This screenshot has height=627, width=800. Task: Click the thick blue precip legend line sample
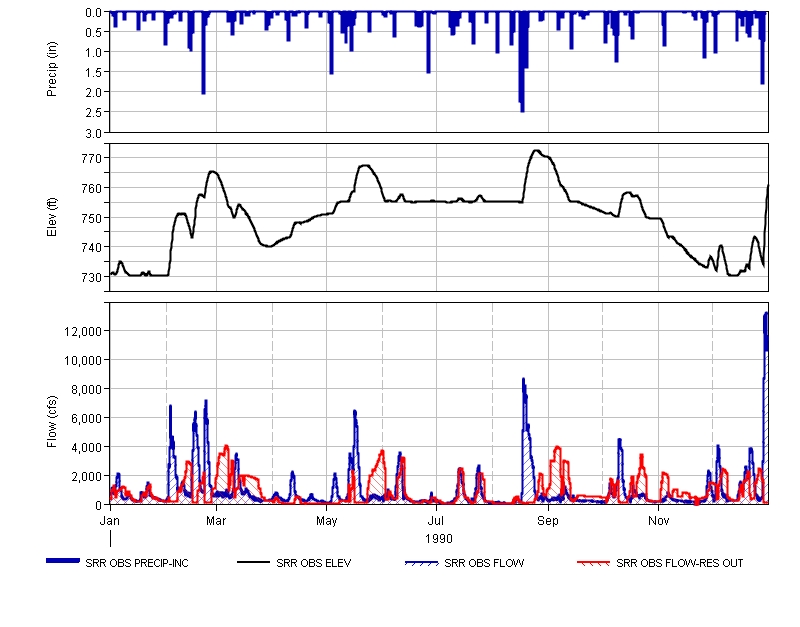[63, 561]
